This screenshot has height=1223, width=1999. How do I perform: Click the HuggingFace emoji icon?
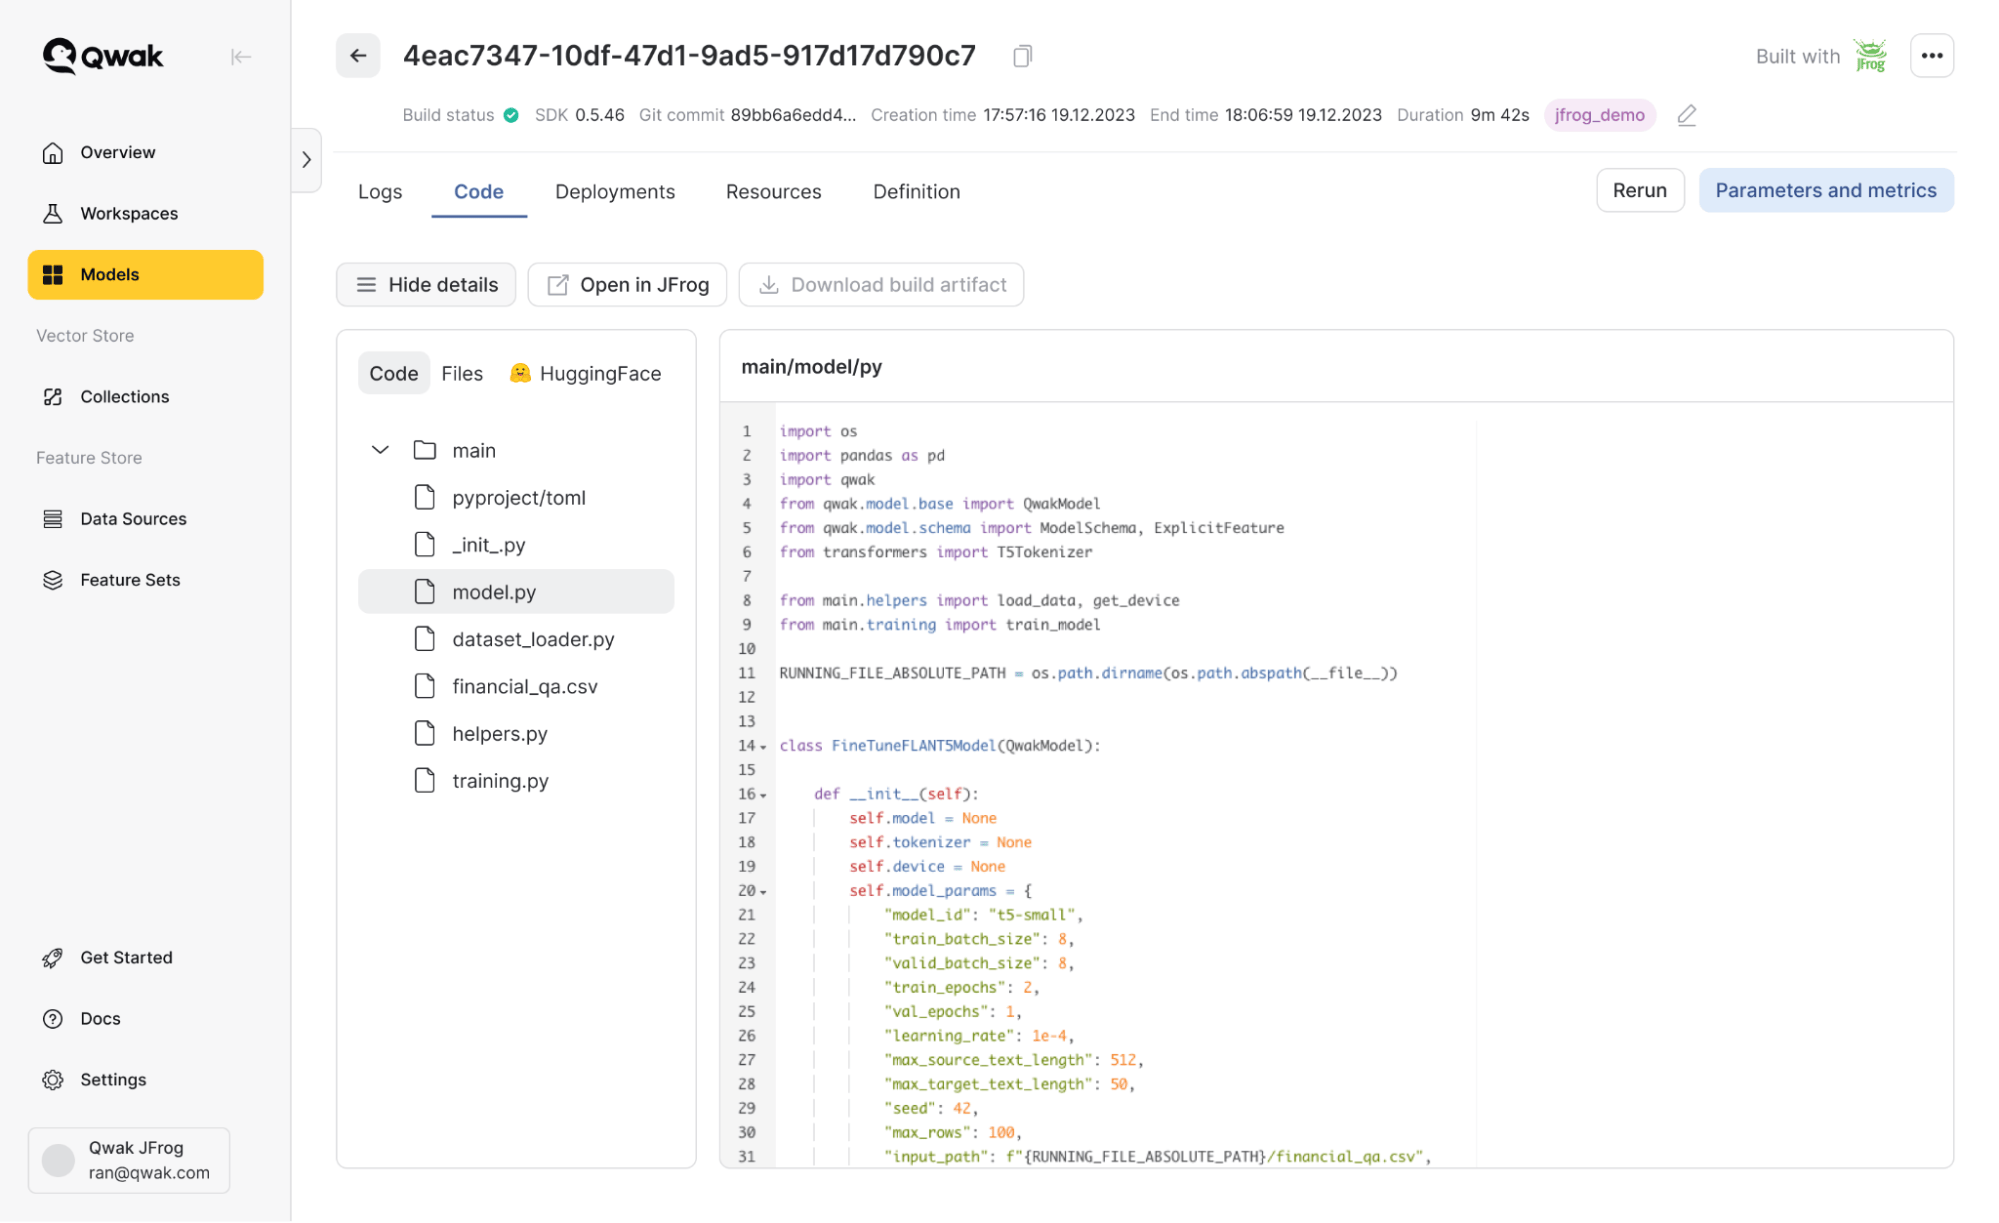coord(520,373)
